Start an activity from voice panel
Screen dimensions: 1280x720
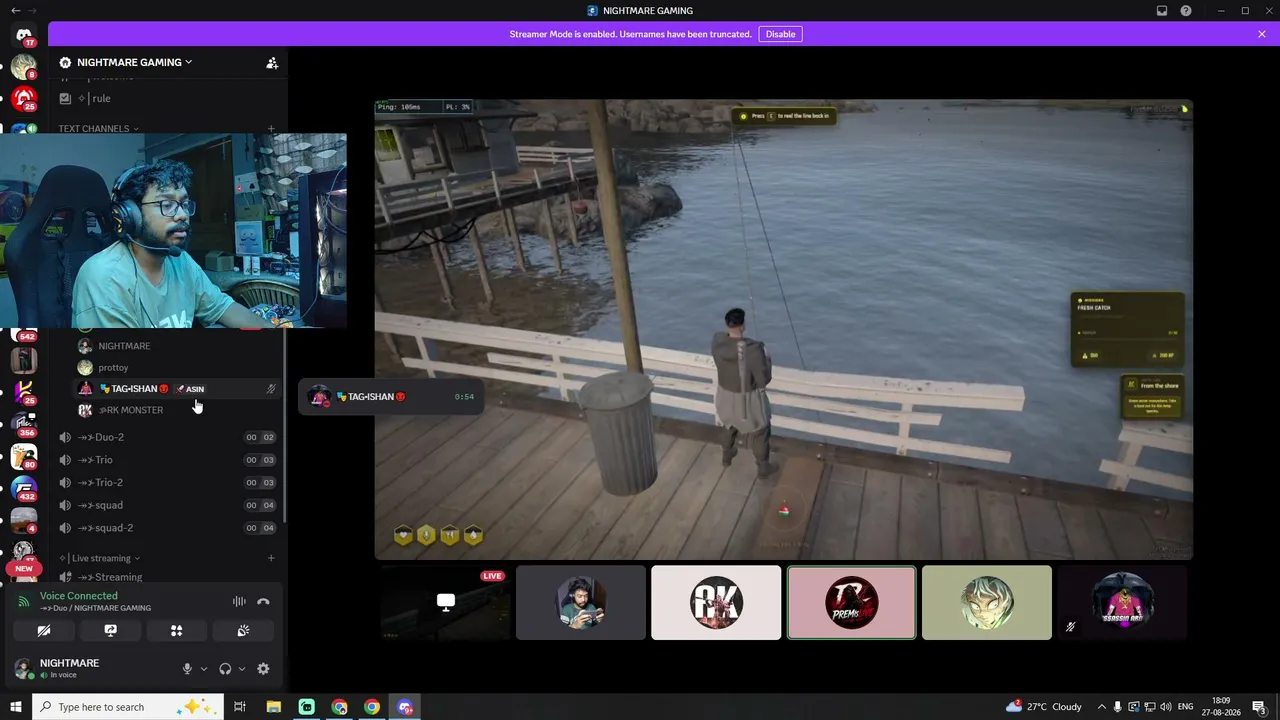click(176, 631)
